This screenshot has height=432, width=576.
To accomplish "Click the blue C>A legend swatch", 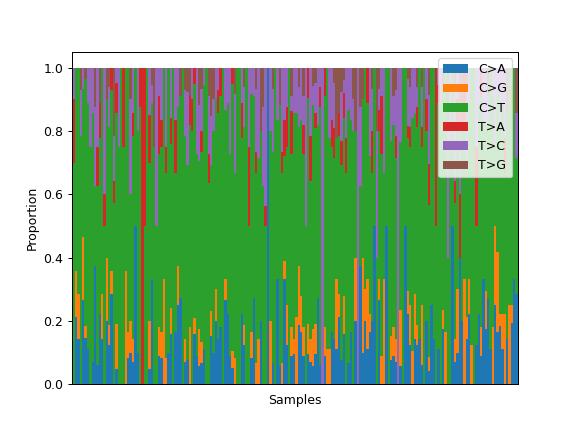I will pos(455,69).
